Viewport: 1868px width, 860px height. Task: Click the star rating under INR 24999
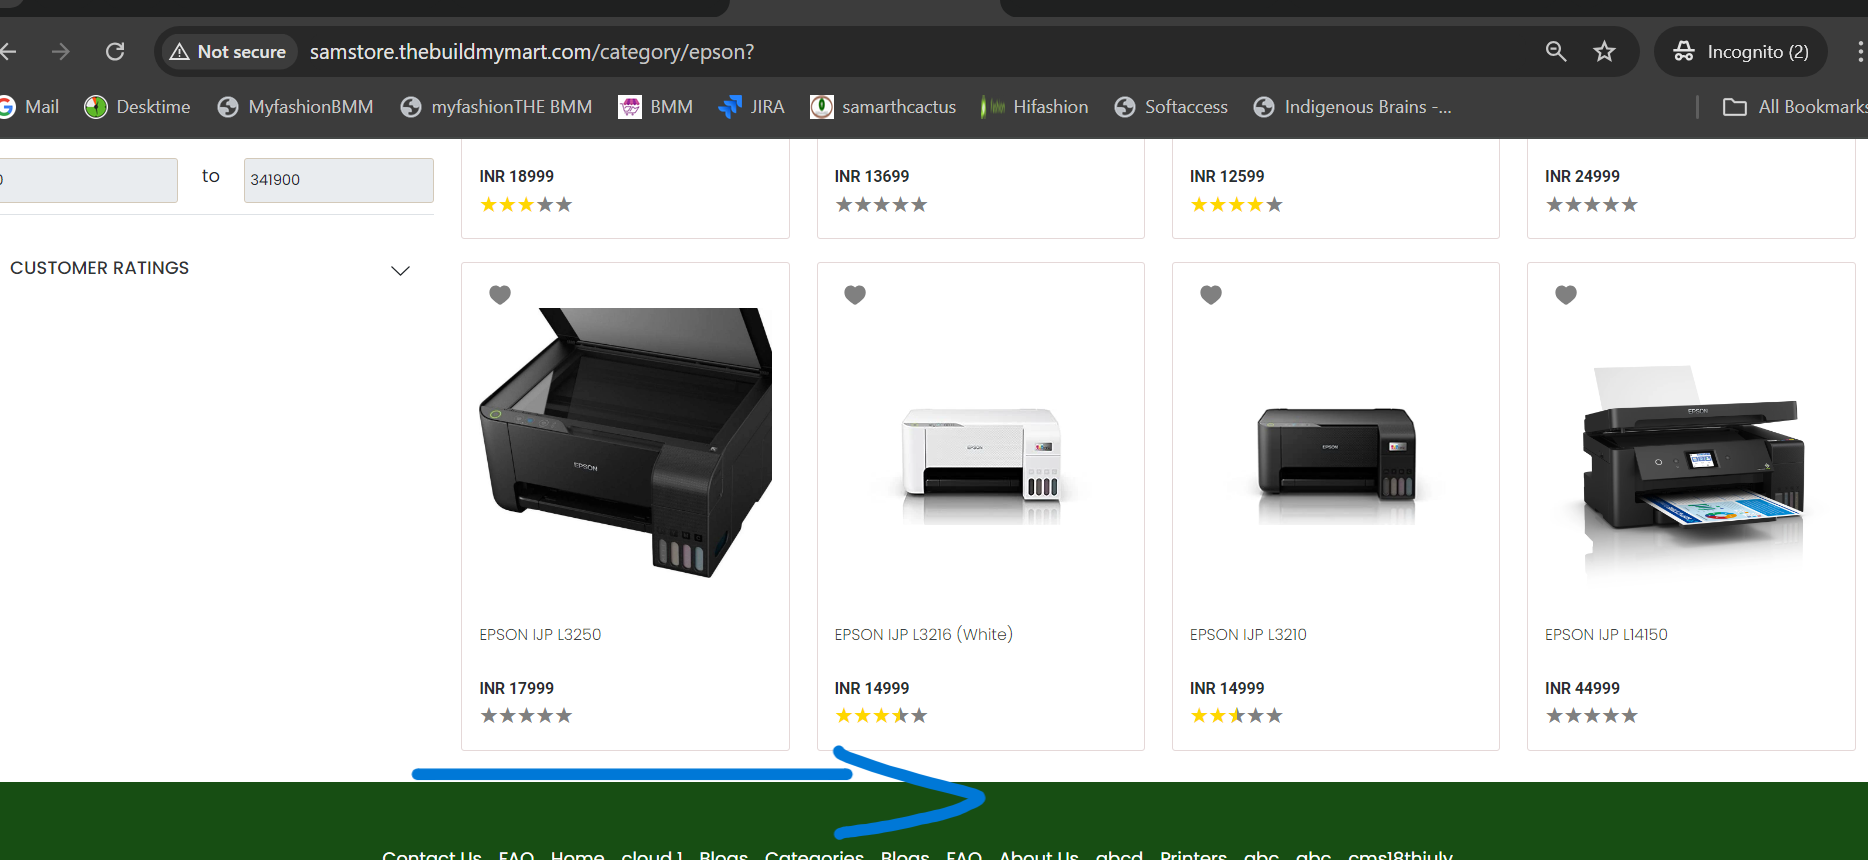tap(1592, 205)
